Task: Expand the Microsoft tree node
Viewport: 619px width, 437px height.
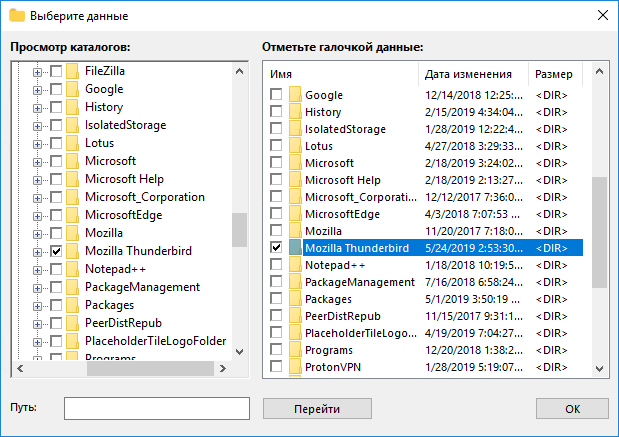Action: coord(37,162)
